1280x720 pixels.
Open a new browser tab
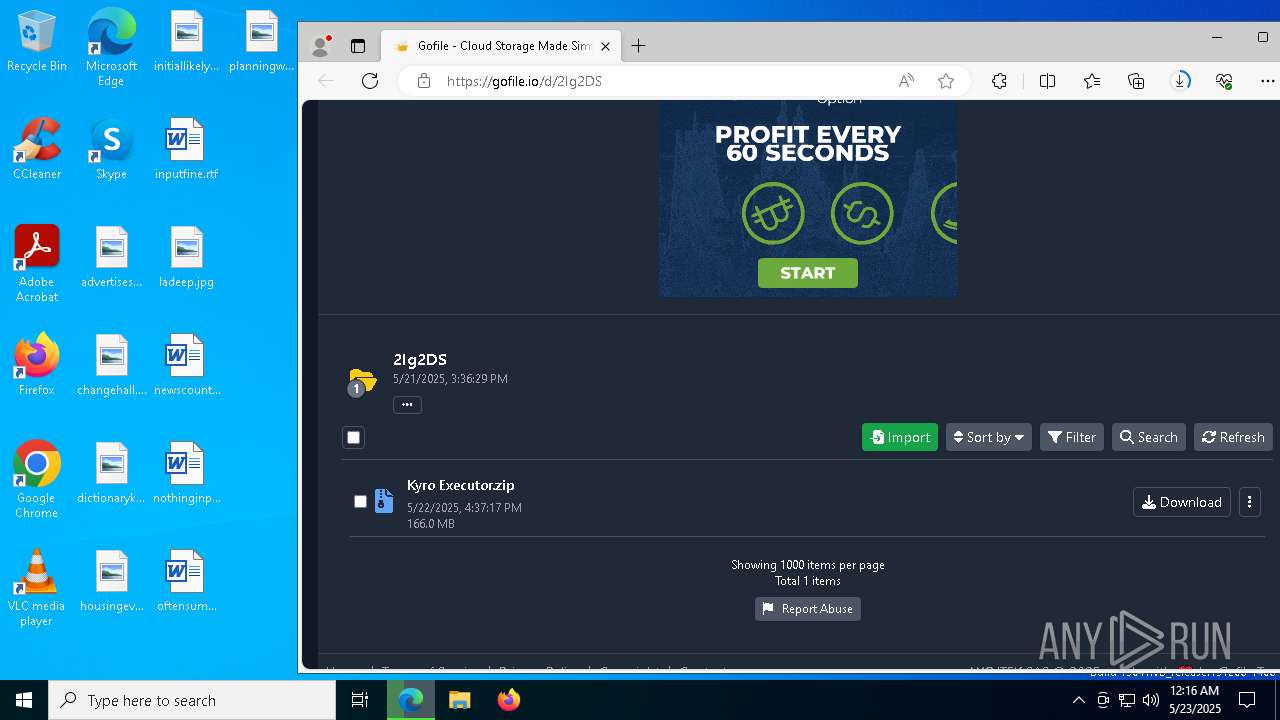(x=639, y=46)
